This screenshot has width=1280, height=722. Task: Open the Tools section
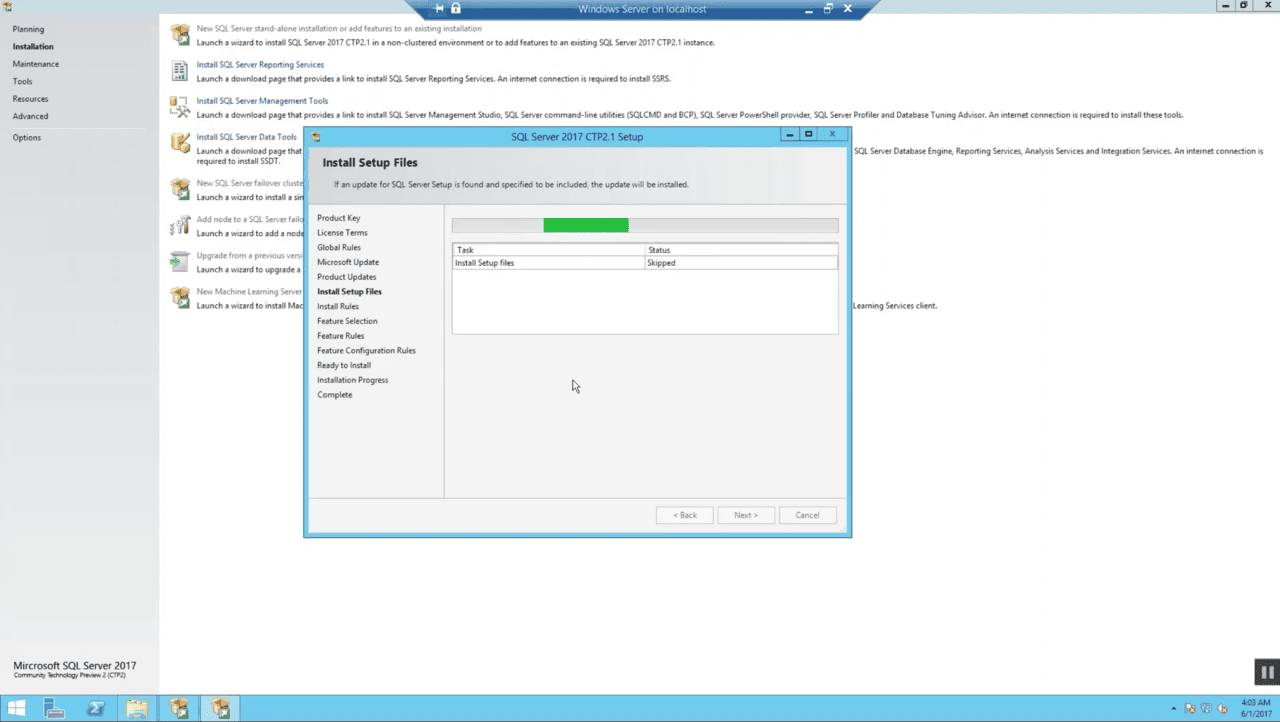[x=22, y=82]
